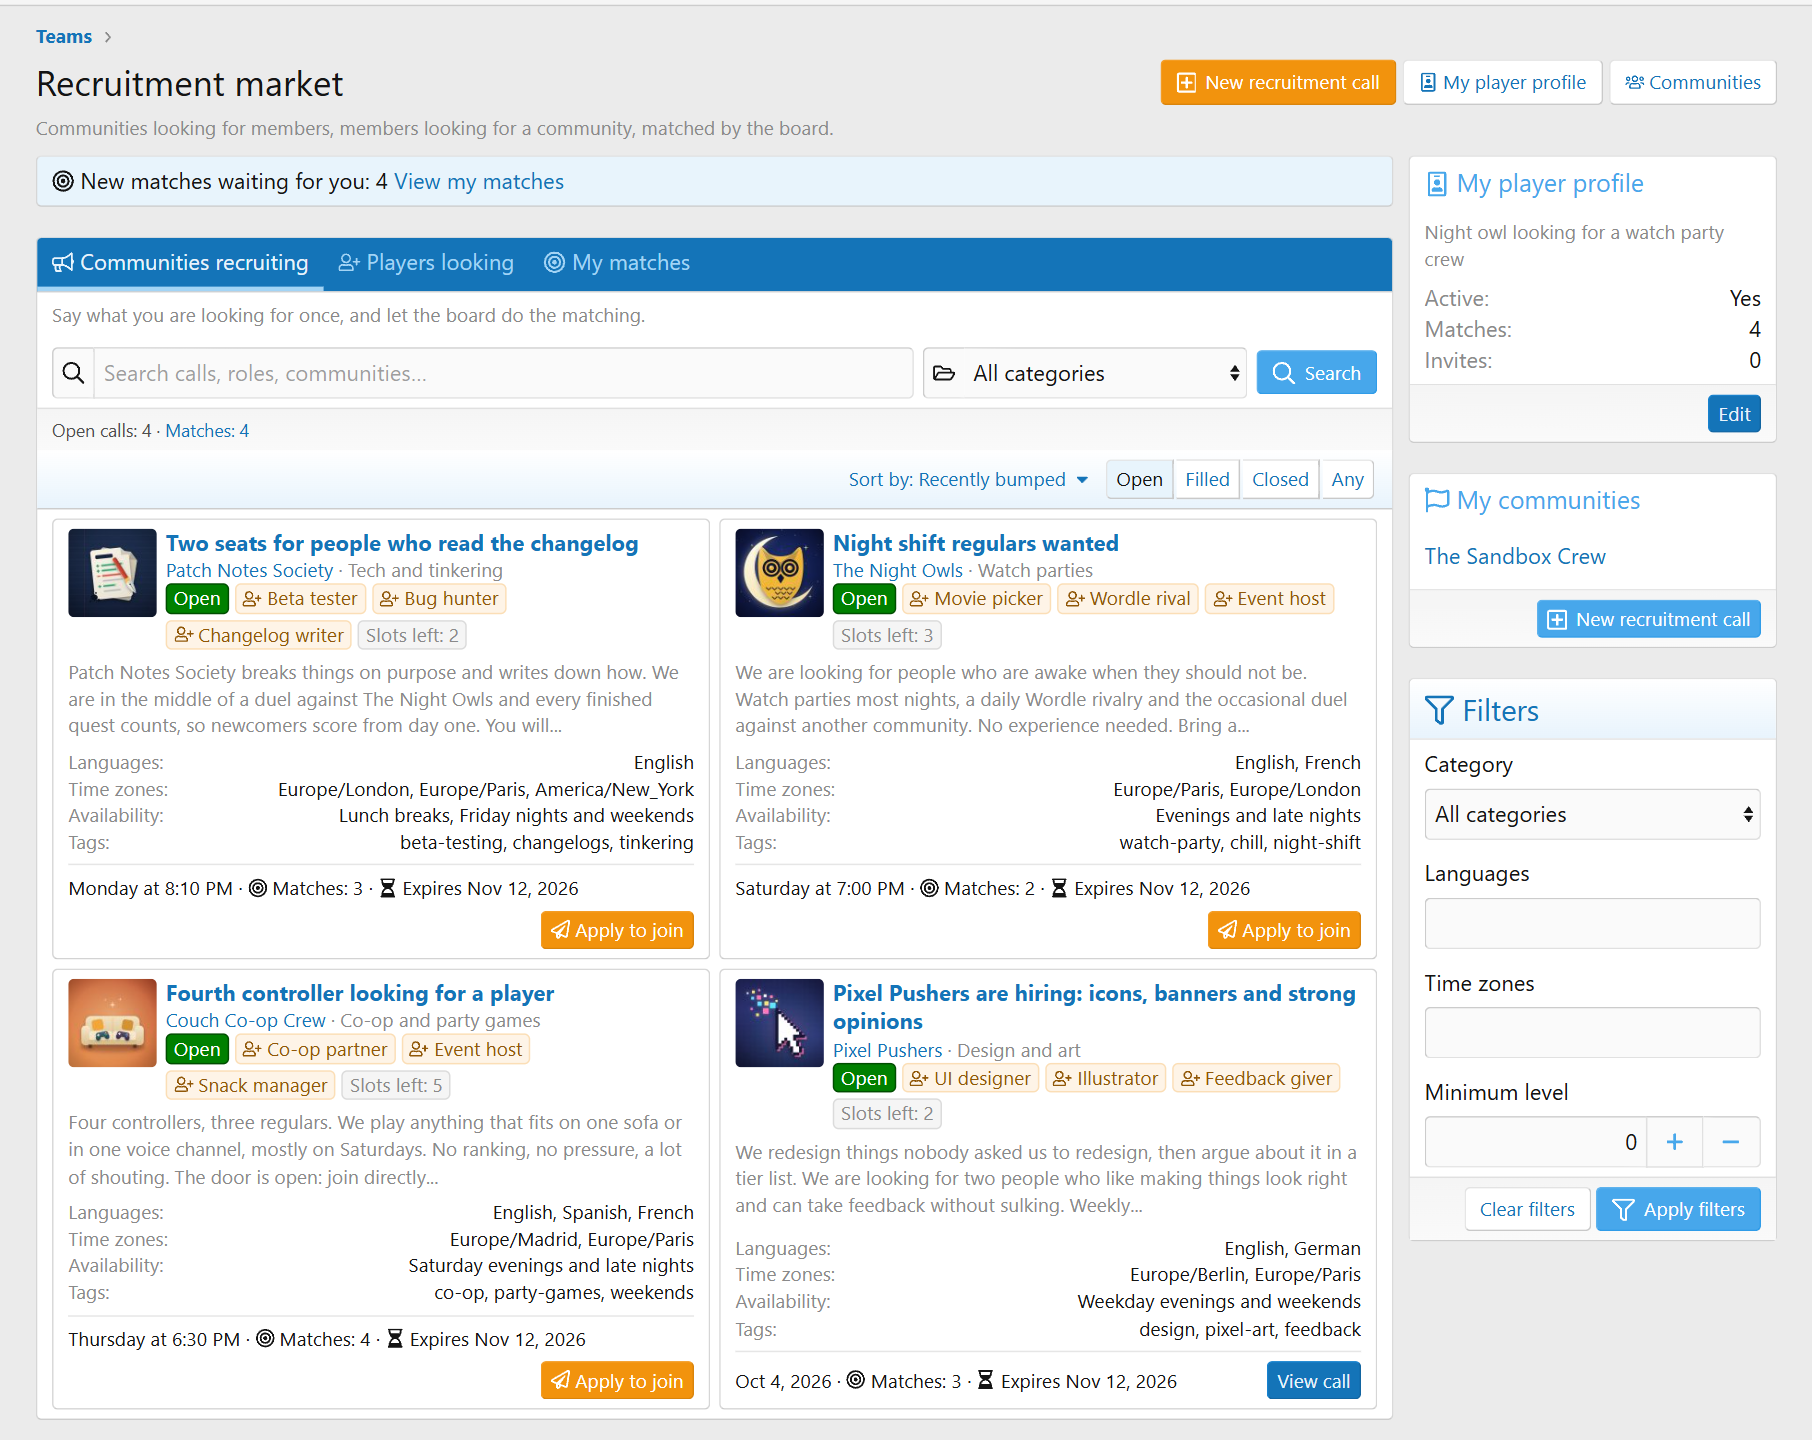
Task: Select the Snack manager role tag
Action: (250, 1085)
